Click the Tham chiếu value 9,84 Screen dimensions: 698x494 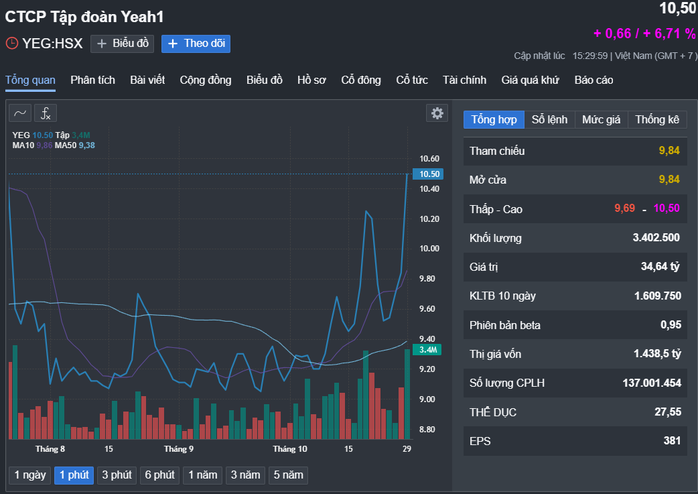669,151
